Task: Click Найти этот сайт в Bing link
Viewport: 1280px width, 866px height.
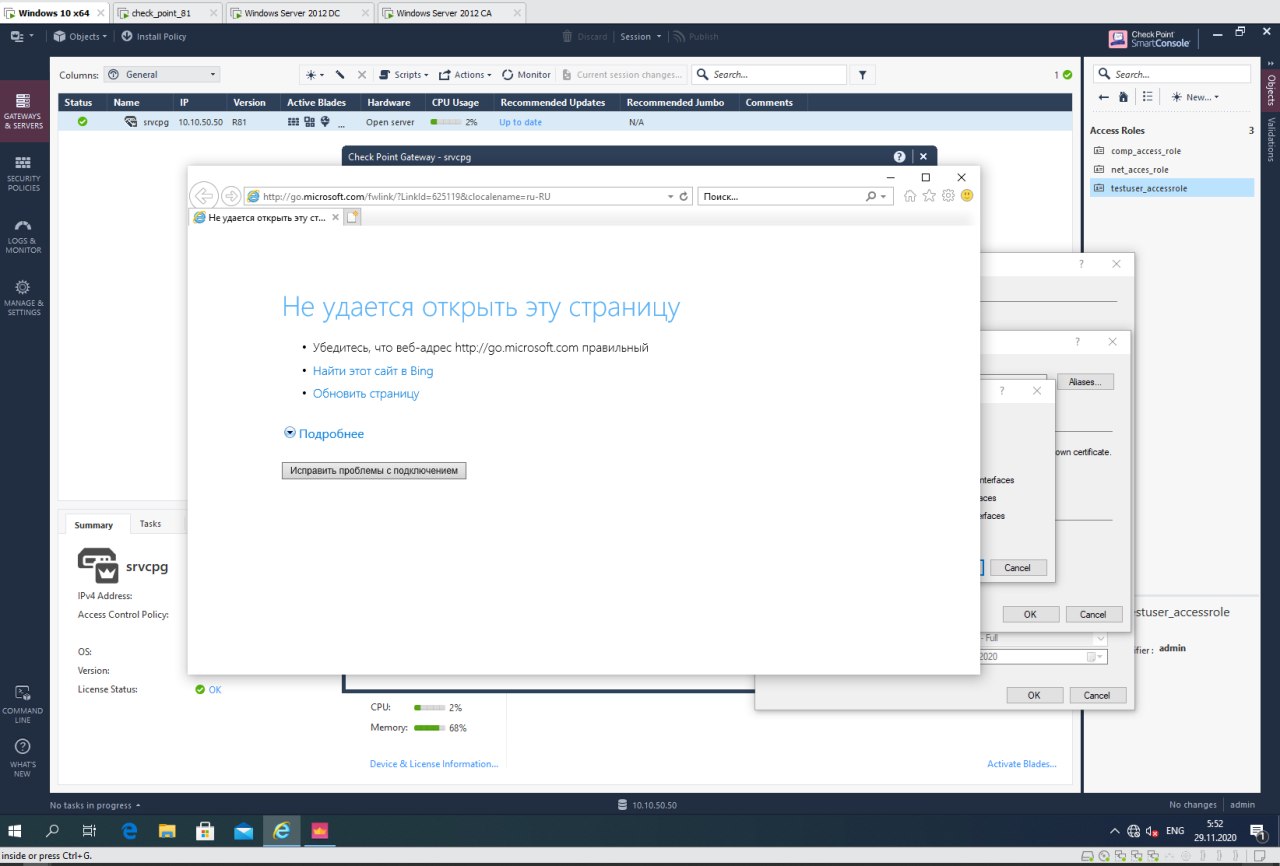Action: (x=373, y=371)
